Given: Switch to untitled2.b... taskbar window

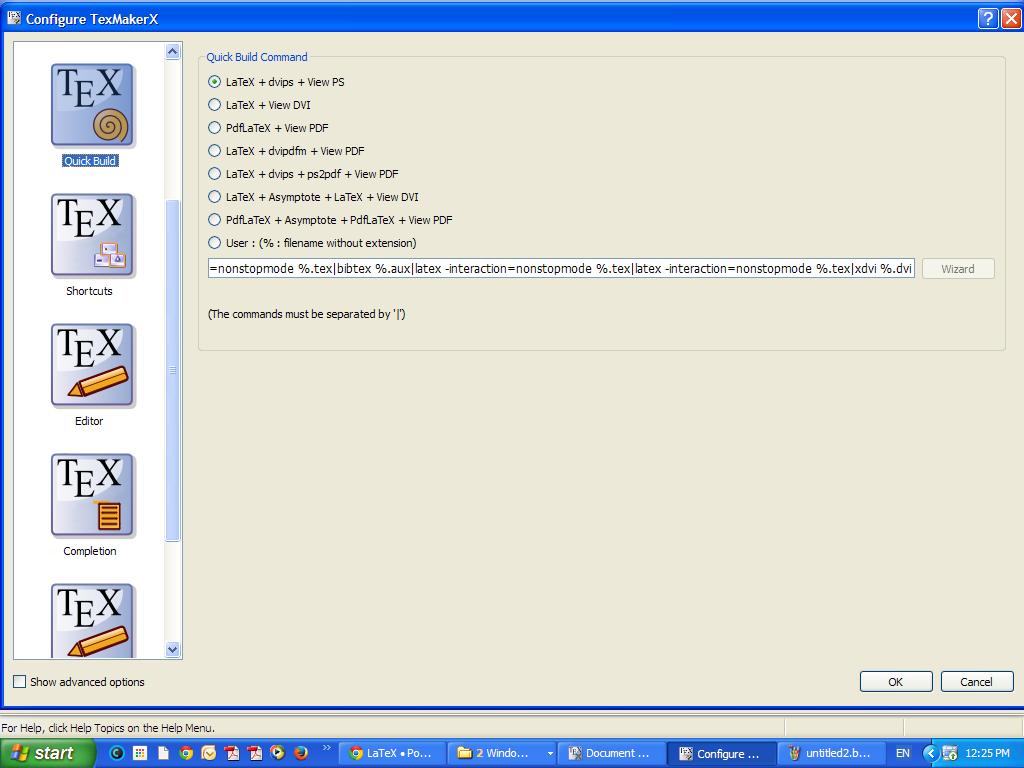Looking at the screenshot, I should [x=832, y=754].
